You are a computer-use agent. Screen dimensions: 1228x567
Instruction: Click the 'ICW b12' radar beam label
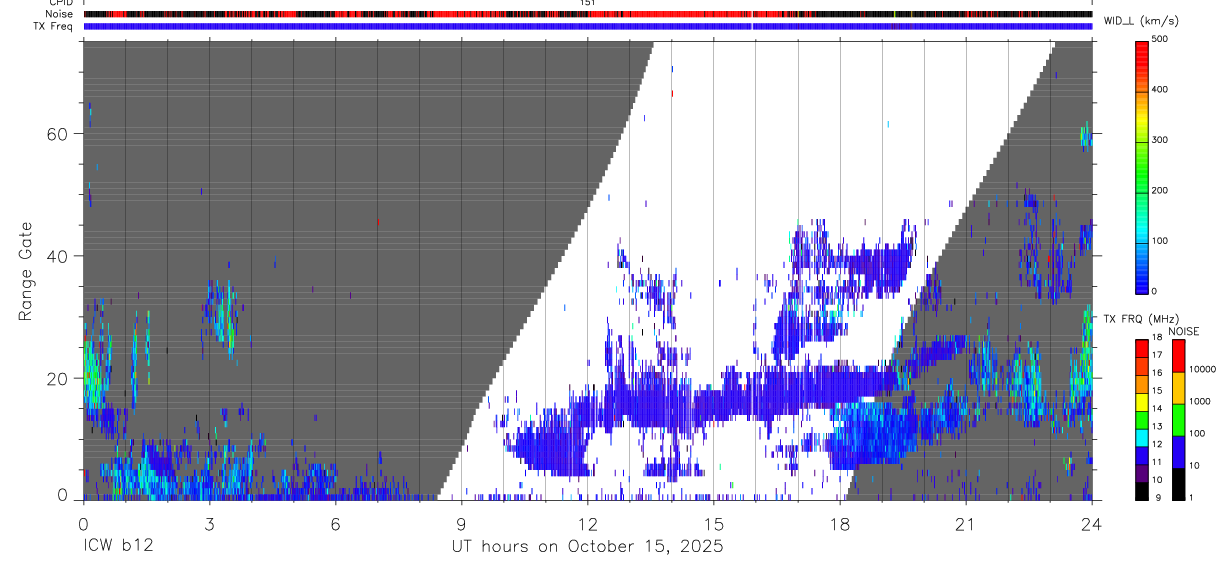click(x=118, y=547)
